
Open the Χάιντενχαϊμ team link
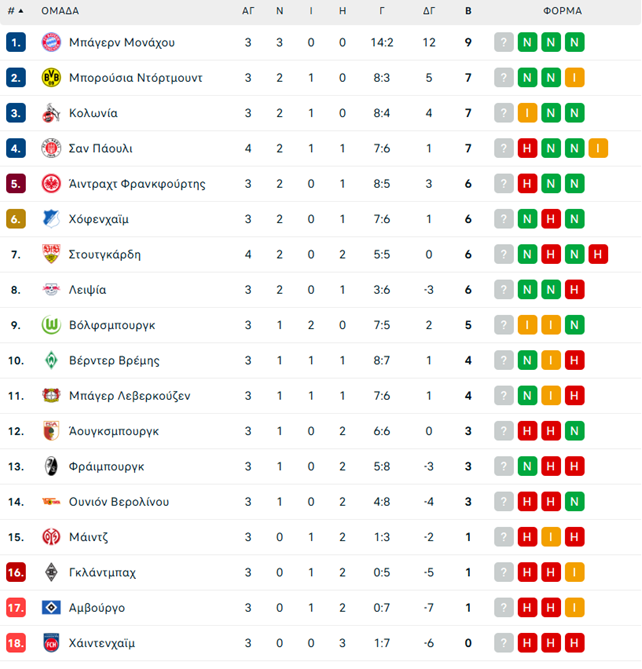pyautogui.click(x=102, y=643)
